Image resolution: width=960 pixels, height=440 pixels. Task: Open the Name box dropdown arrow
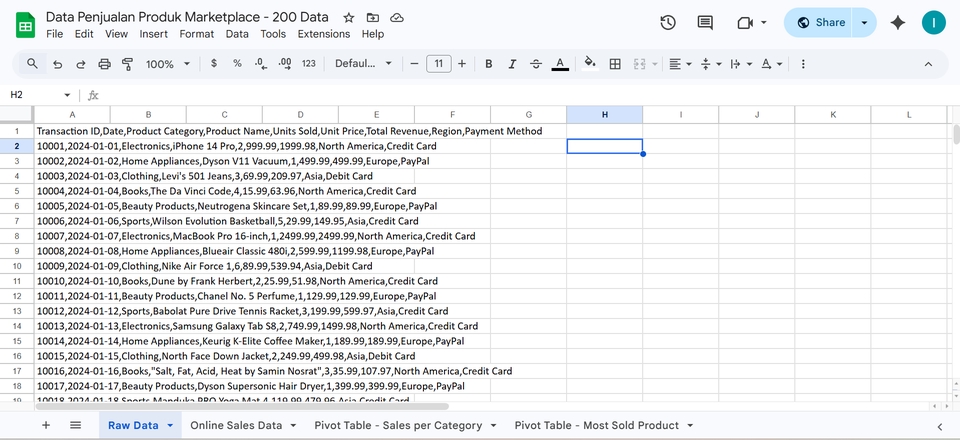[67, 95]
